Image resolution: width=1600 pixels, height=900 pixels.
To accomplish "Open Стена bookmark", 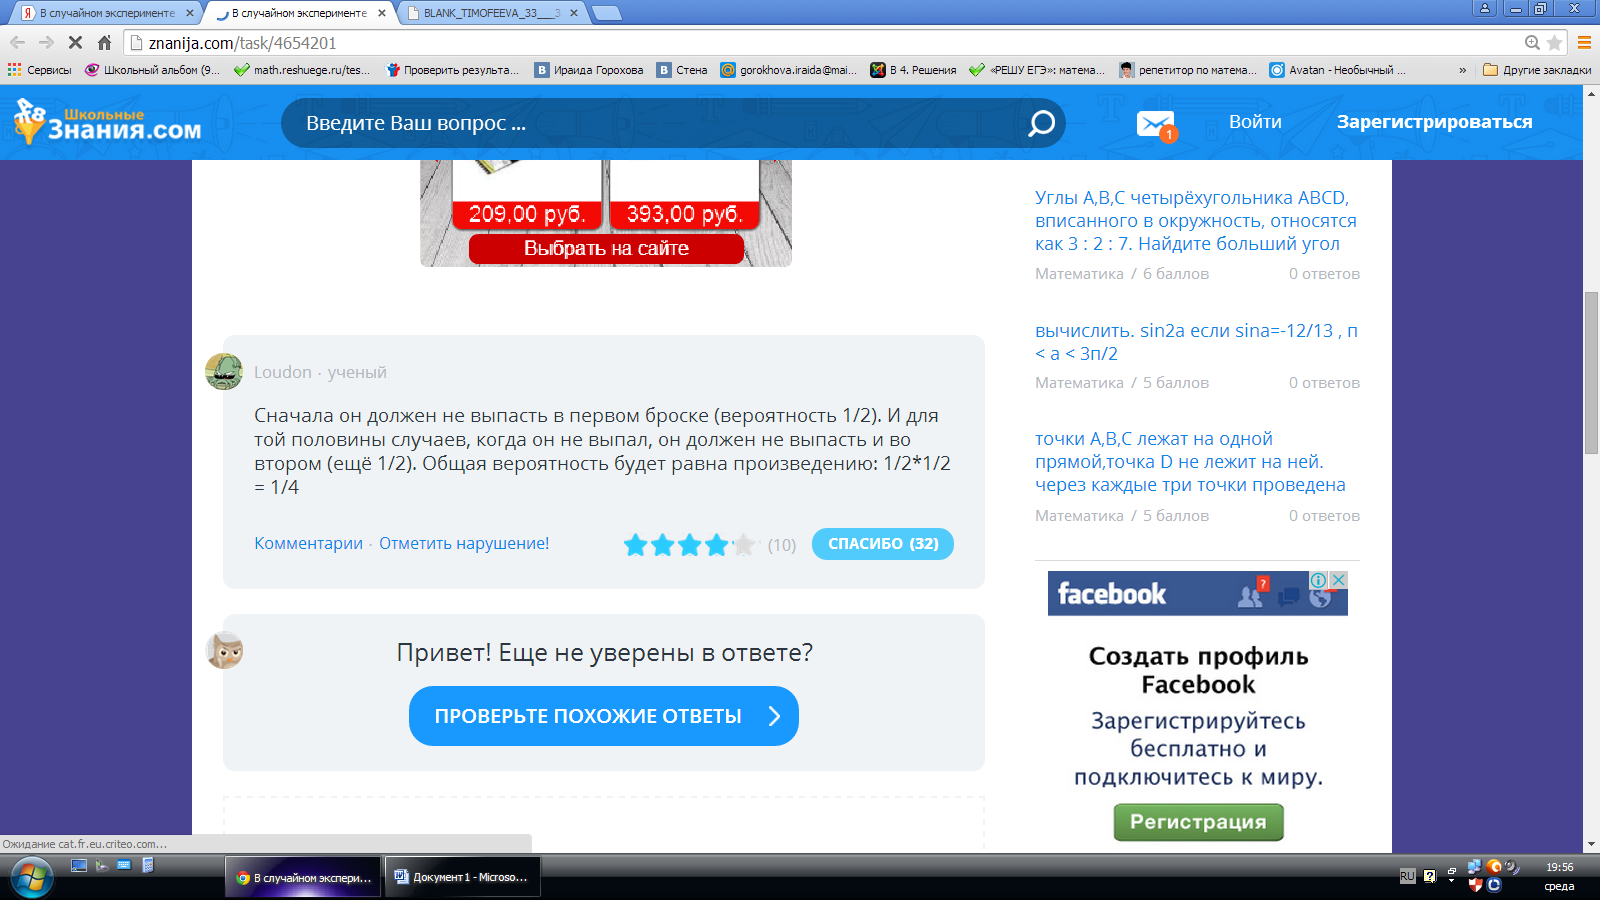I will point(682,70).
